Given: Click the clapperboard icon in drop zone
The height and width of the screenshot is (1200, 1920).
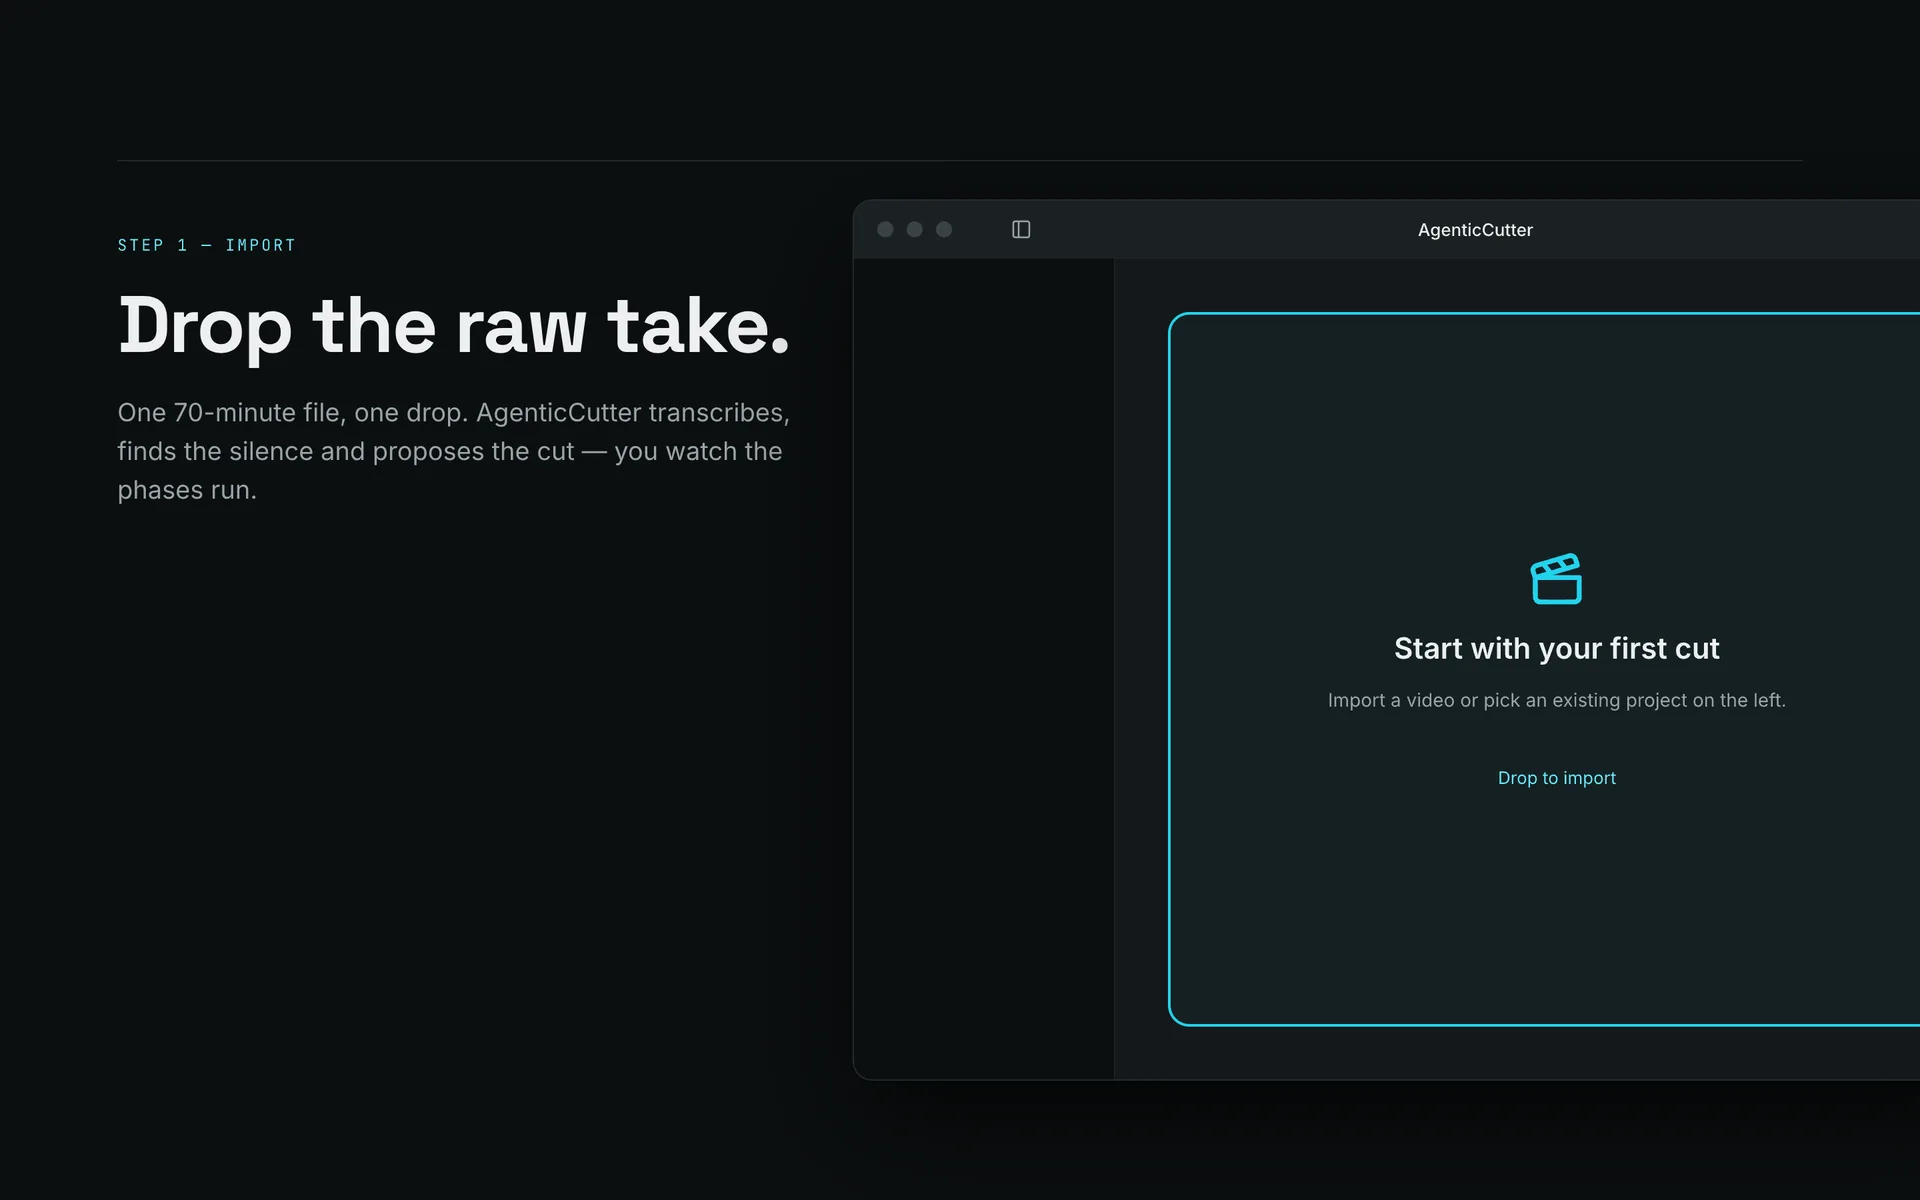Looking at the screenshot, I should [x=1556, y=579].
